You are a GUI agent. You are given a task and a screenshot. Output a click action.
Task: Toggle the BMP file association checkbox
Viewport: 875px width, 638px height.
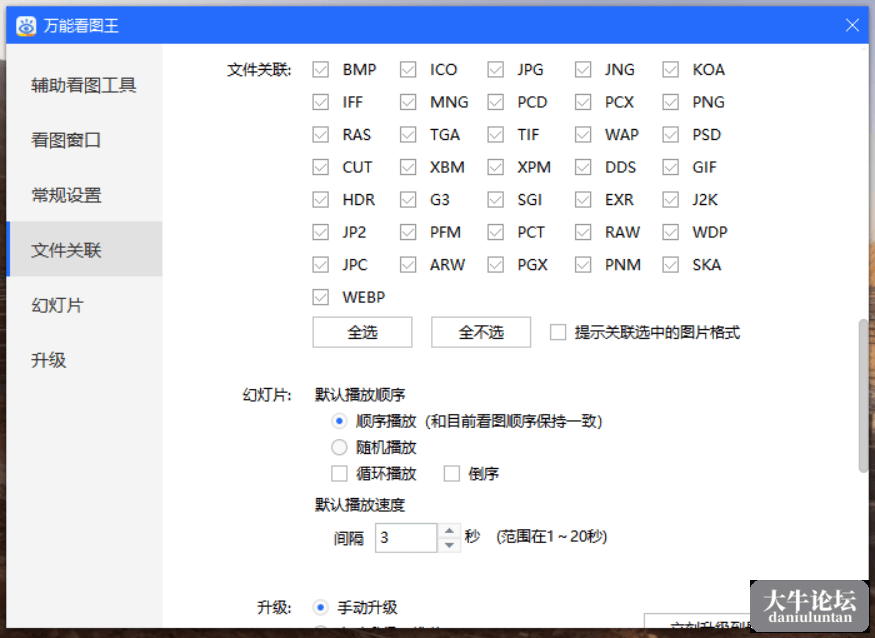click(x=320, y=70)
